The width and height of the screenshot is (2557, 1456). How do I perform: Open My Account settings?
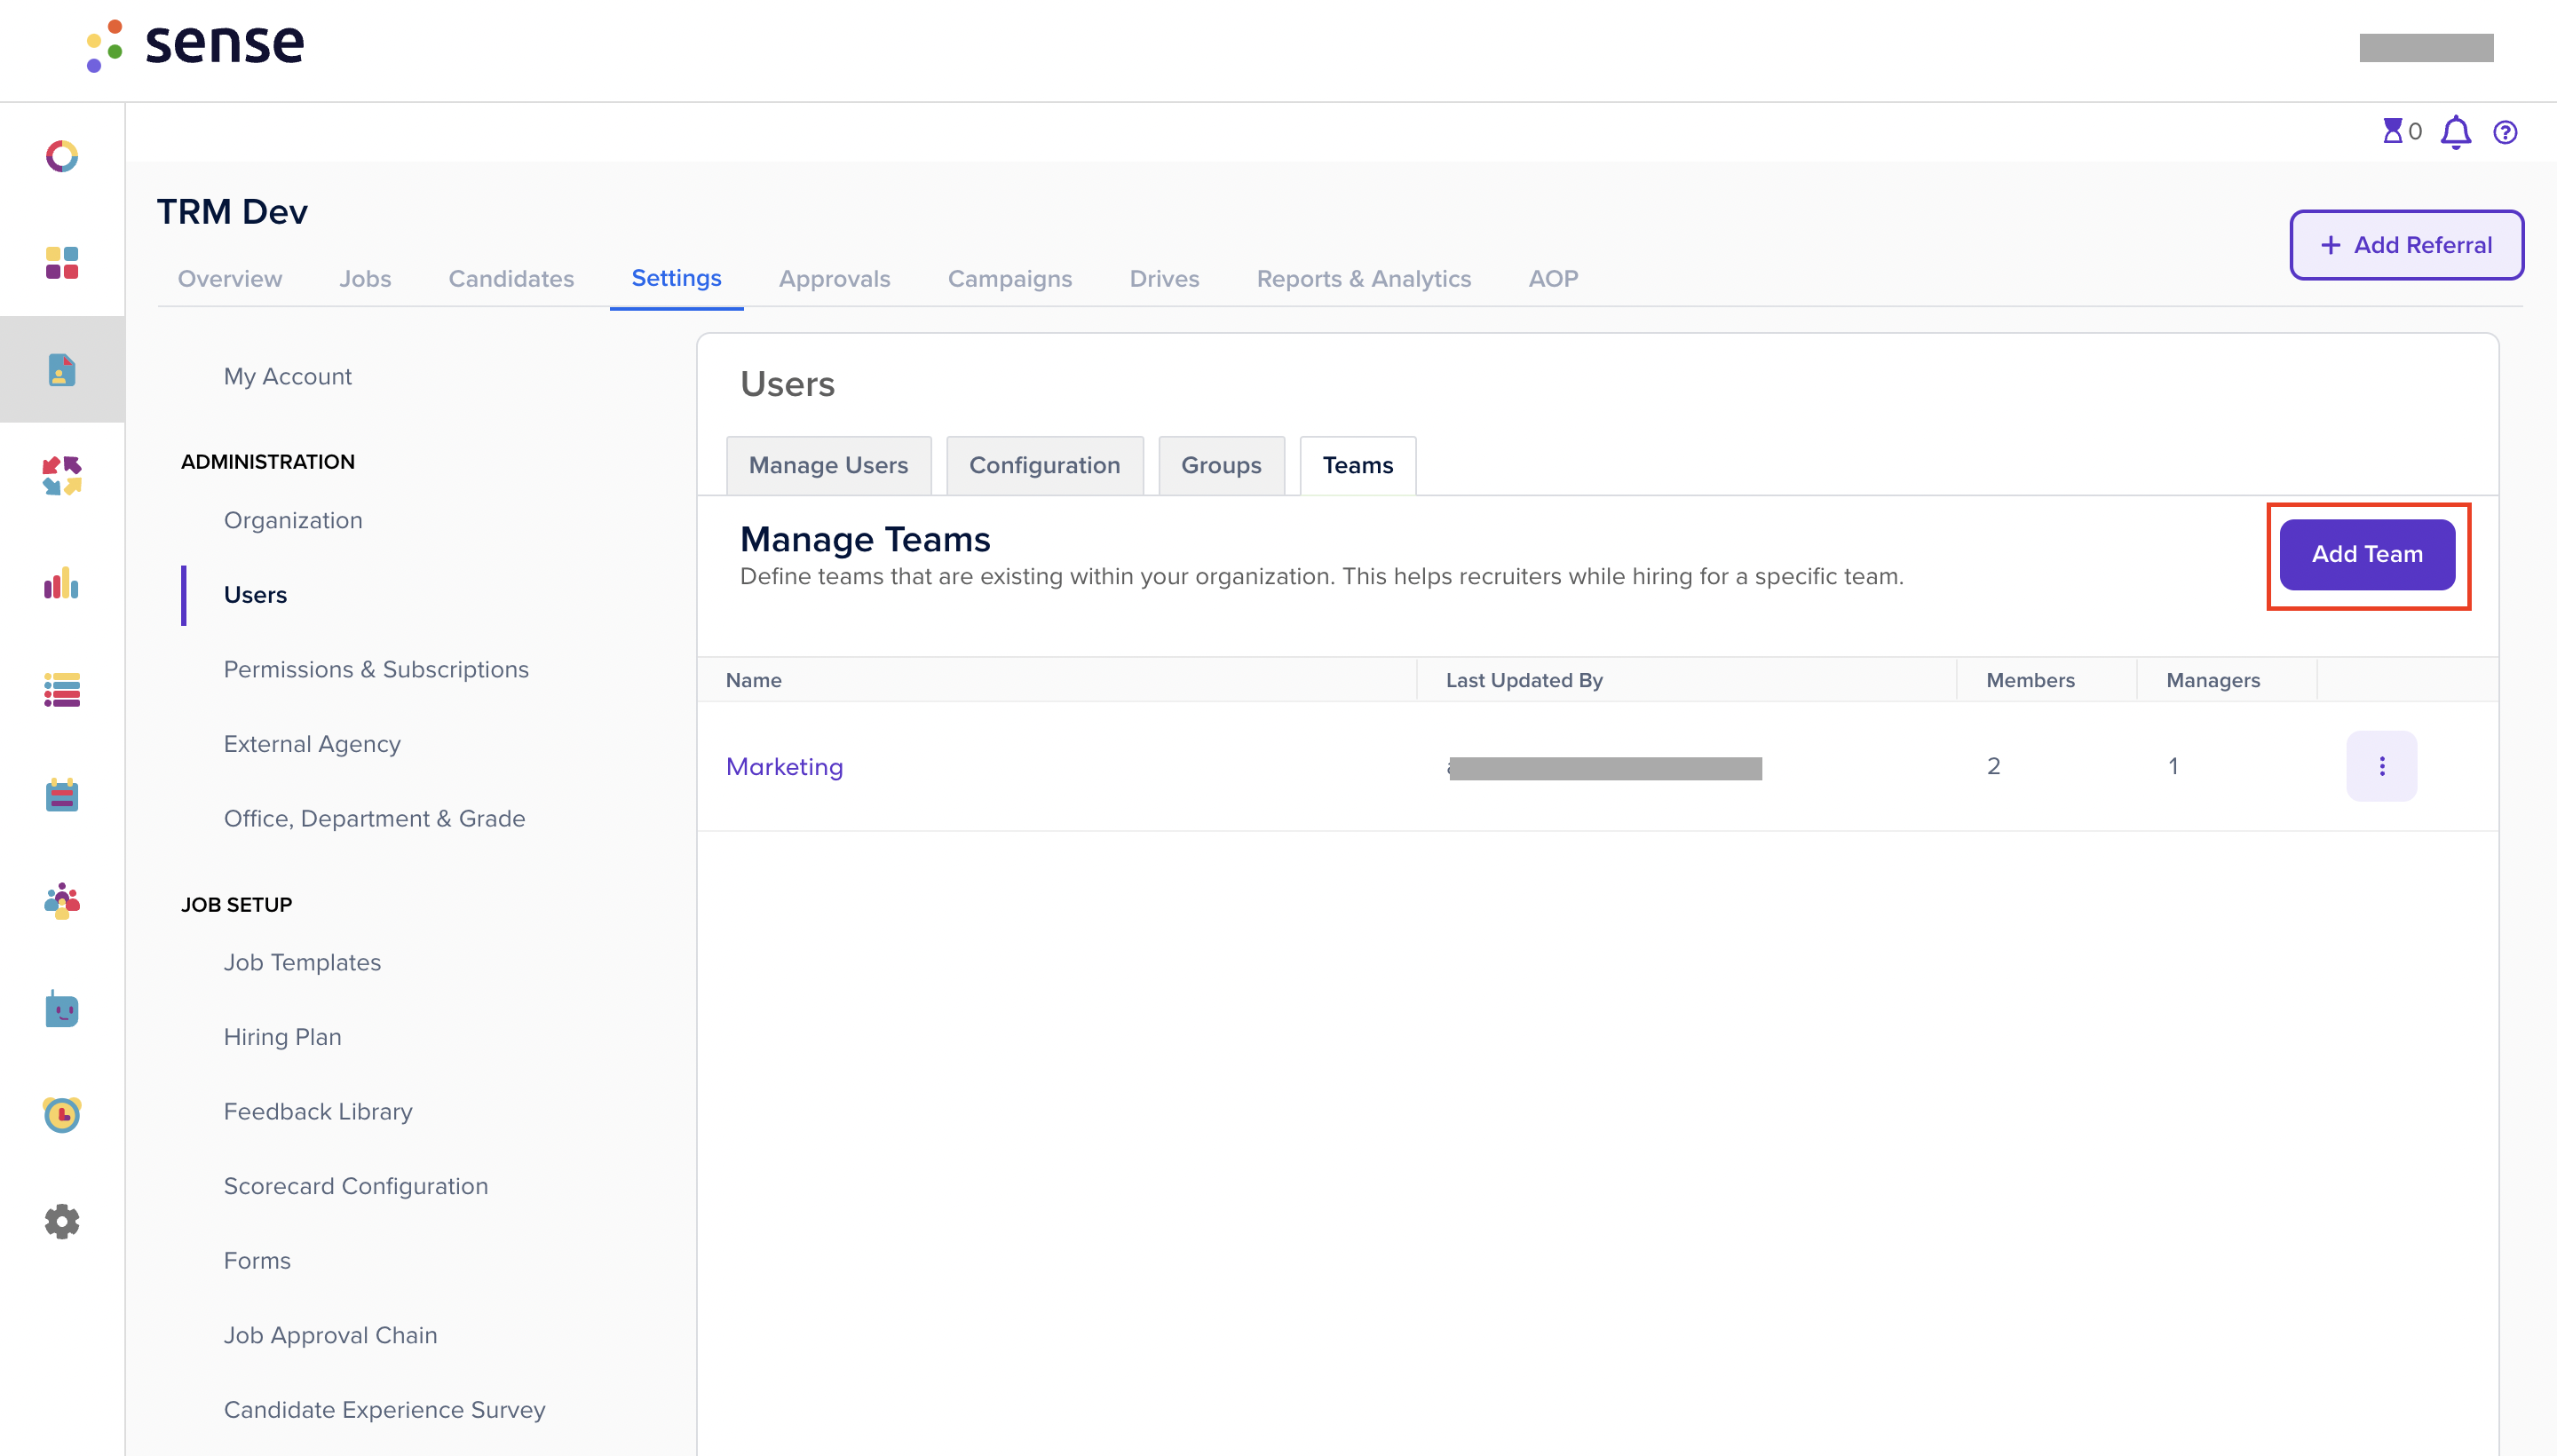click(x=288, y=376)
